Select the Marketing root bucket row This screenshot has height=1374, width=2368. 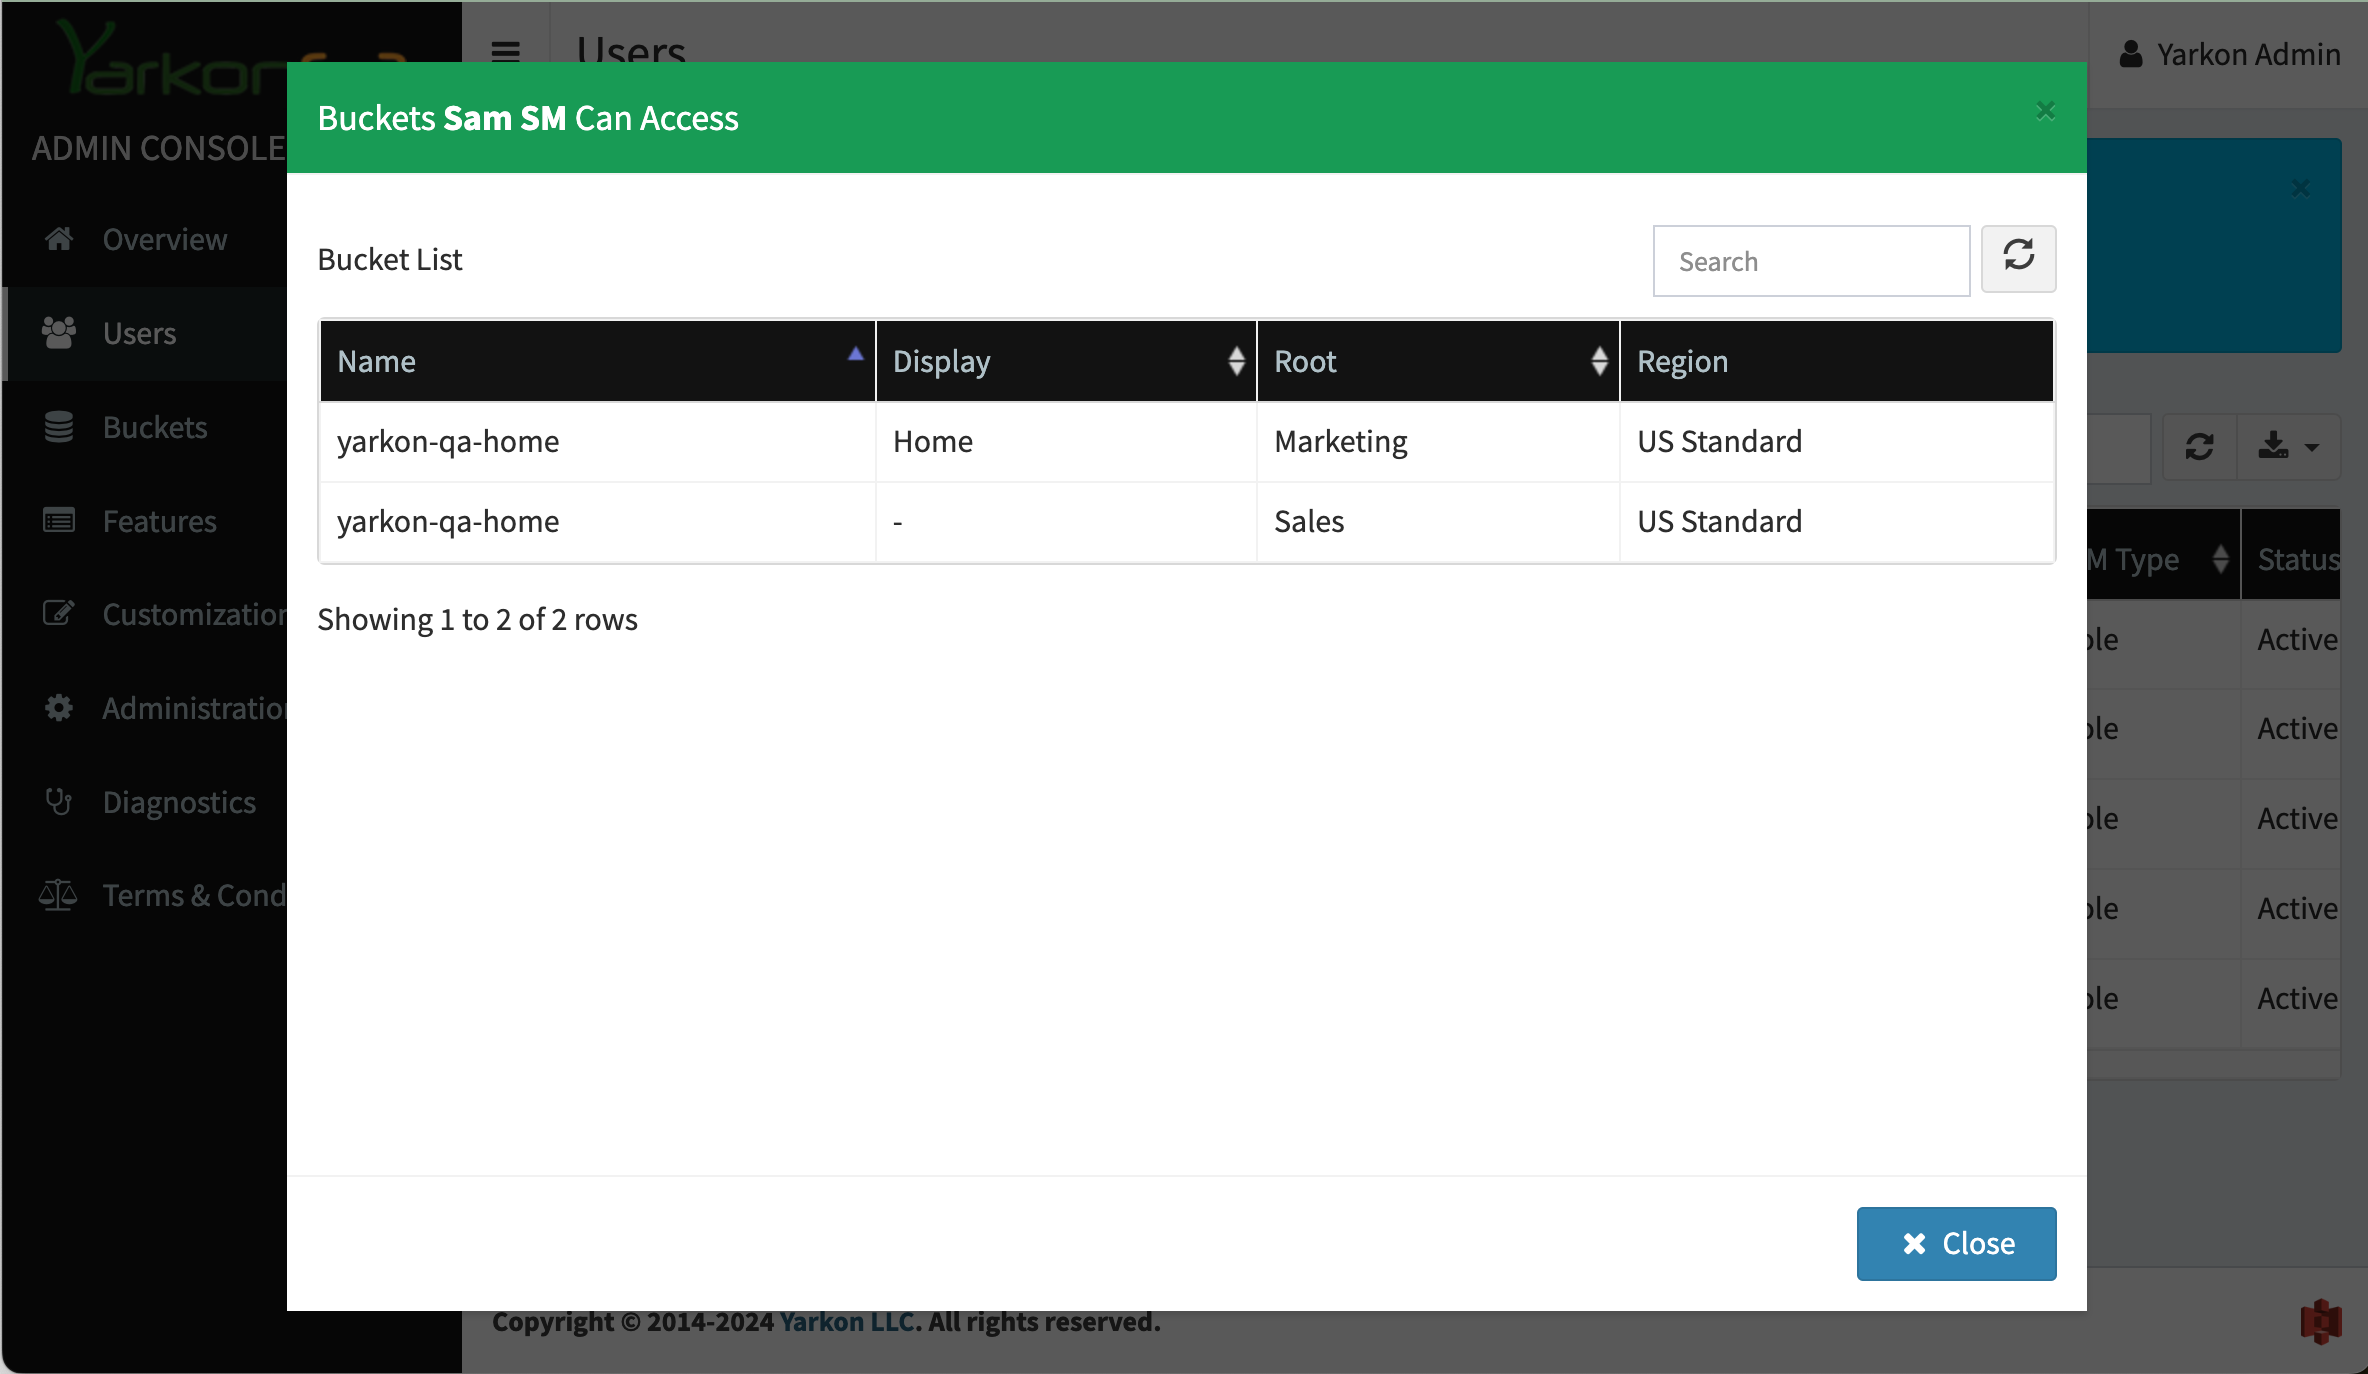pyautogui.click(x=1340, y=442)
